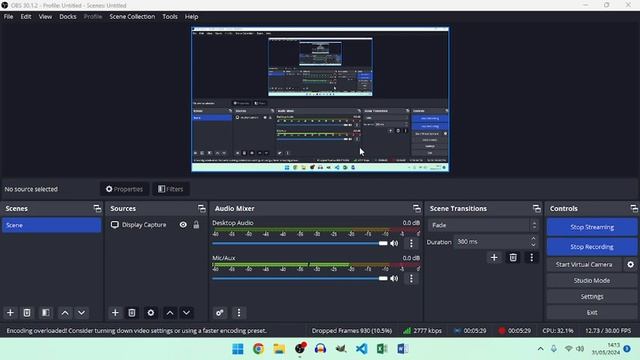
Task: Pop out the Controls dock
Action: 634,209
